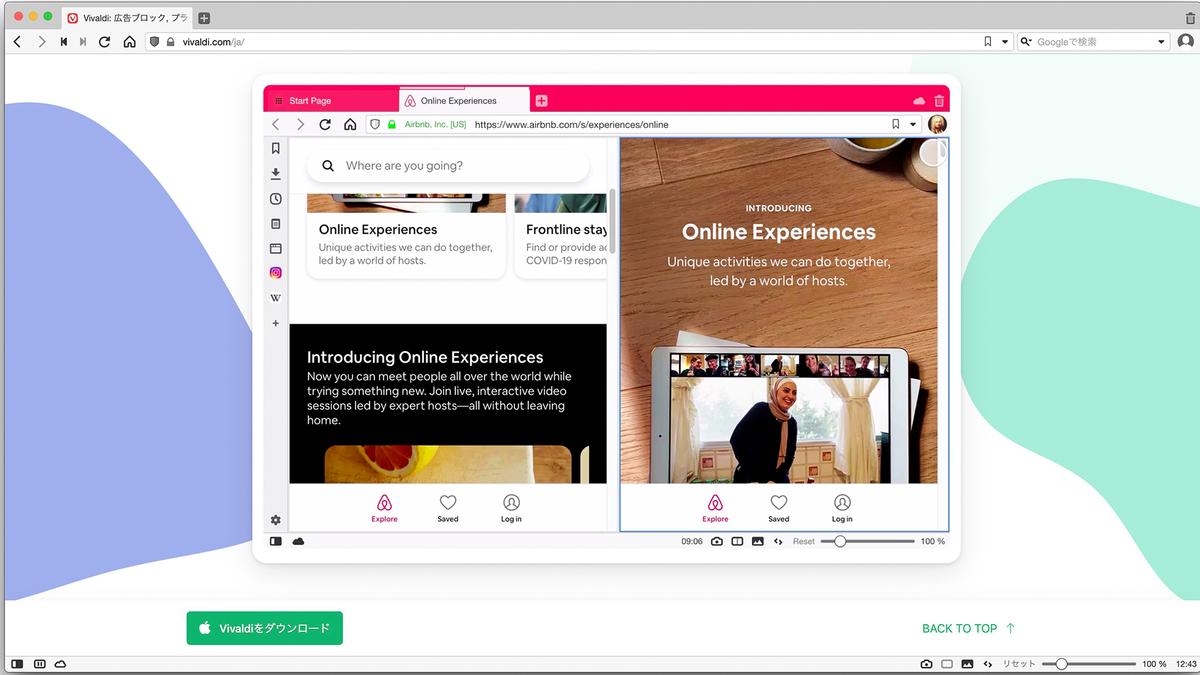Select the Online Experiences tab

(463, 100)
